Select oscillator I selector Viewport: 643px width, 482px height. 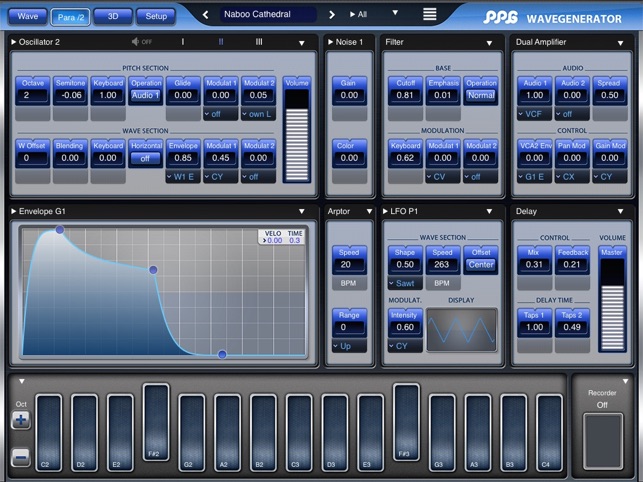(182, 42)
